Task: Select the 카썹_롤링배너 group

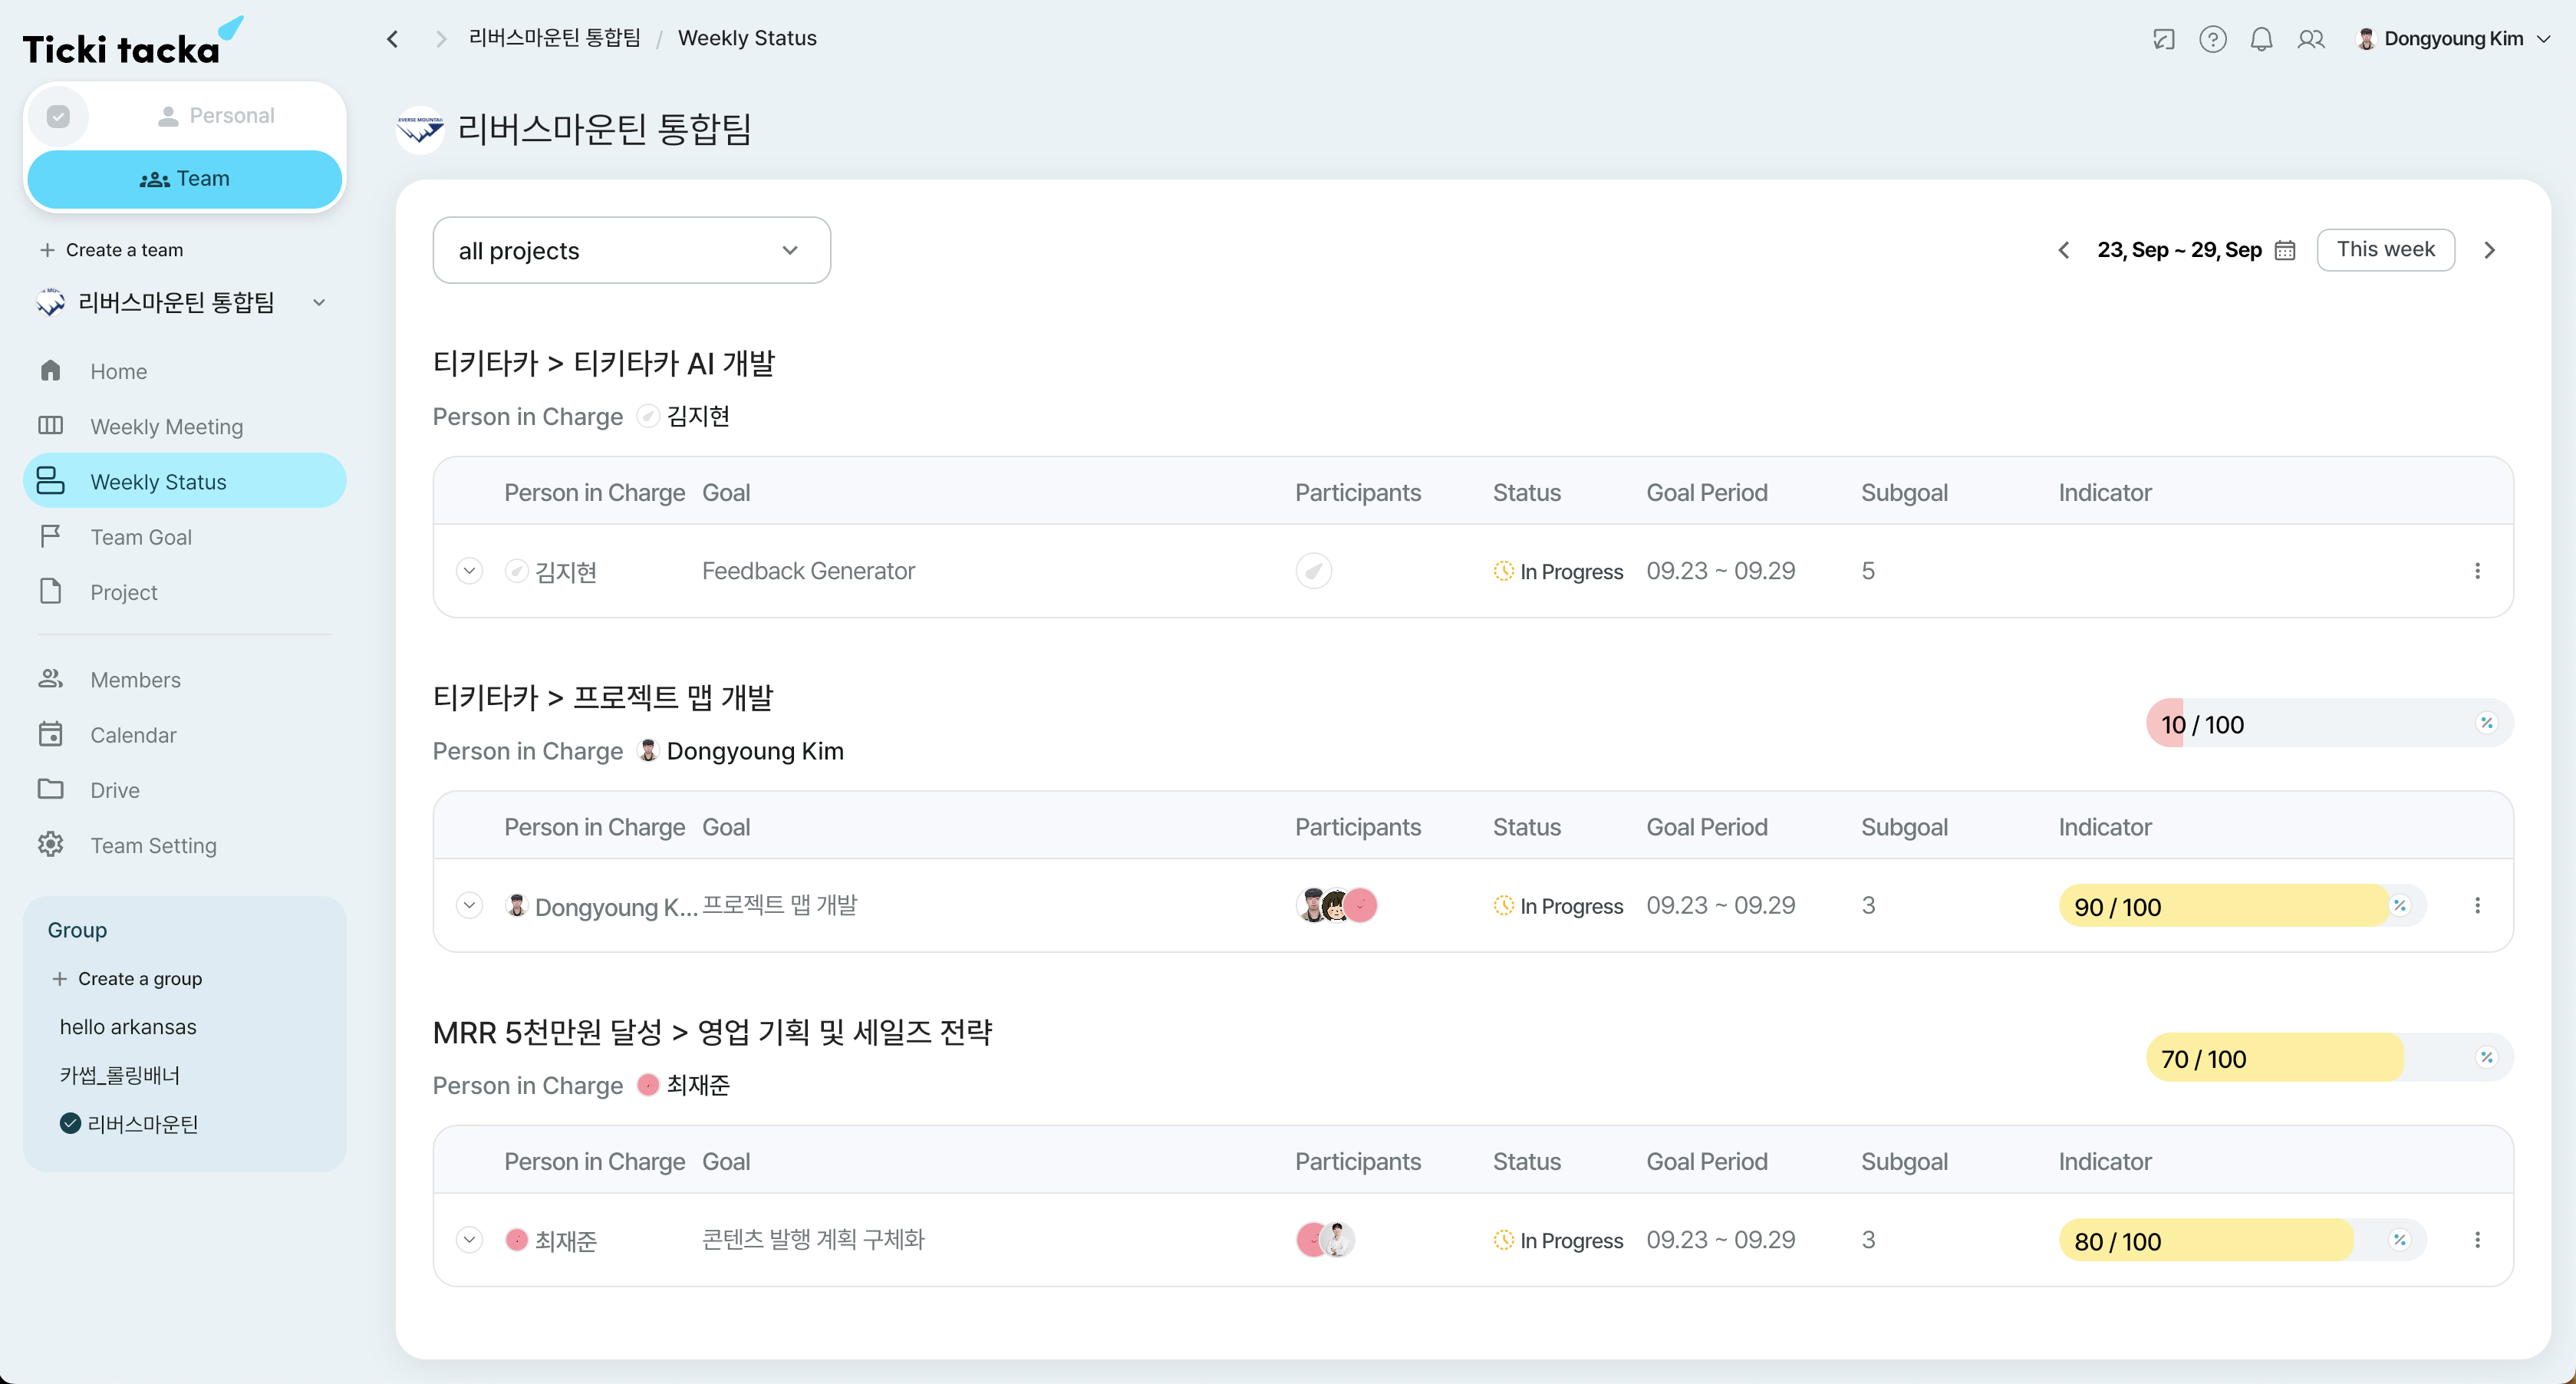Action: (120, 1075)
